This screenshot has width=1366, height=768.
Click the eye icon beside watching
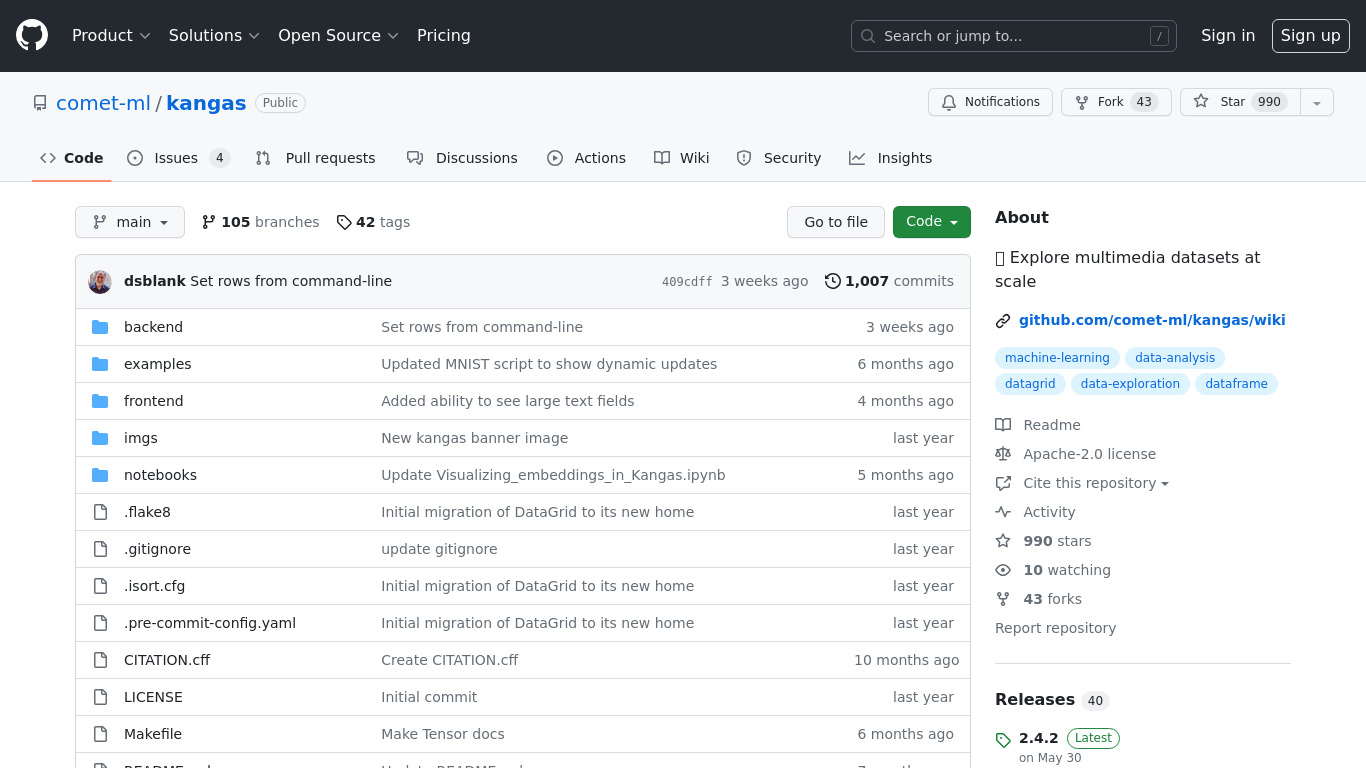pos(1003,570)
